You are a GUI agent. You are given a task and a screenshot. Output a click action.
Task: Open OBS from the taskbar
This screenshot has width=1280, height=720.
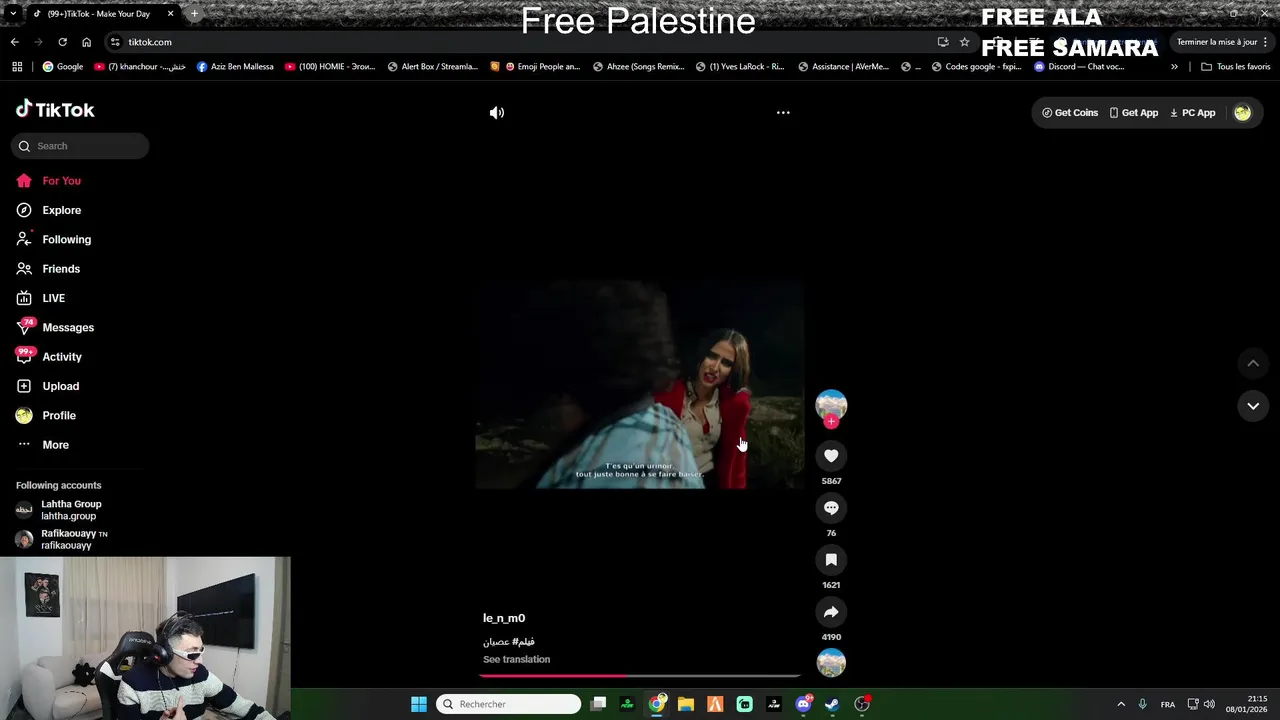click(862, 704)
